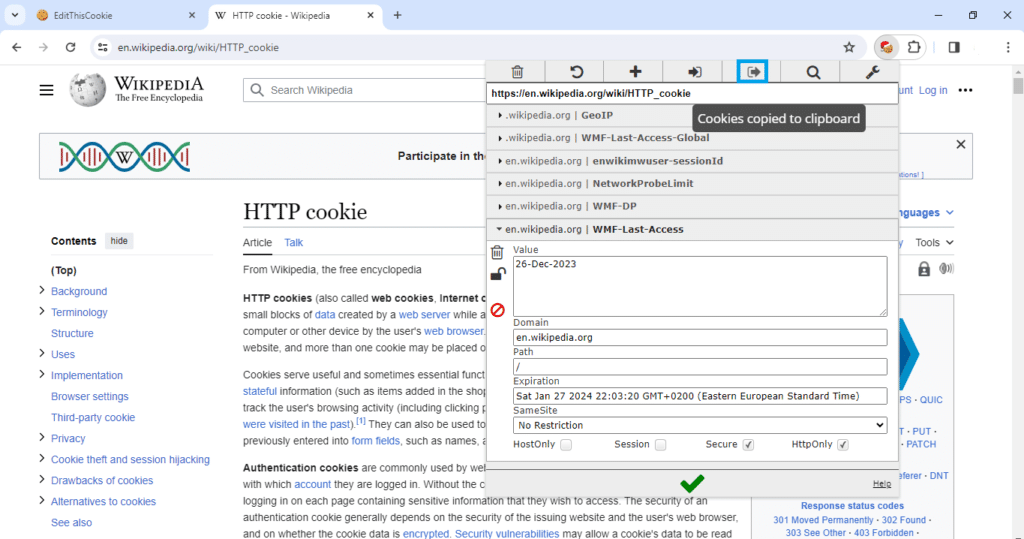Viewport: 1024px width, 539px height.
Task: Open the Chrome side panel icon
Action: 954,47
